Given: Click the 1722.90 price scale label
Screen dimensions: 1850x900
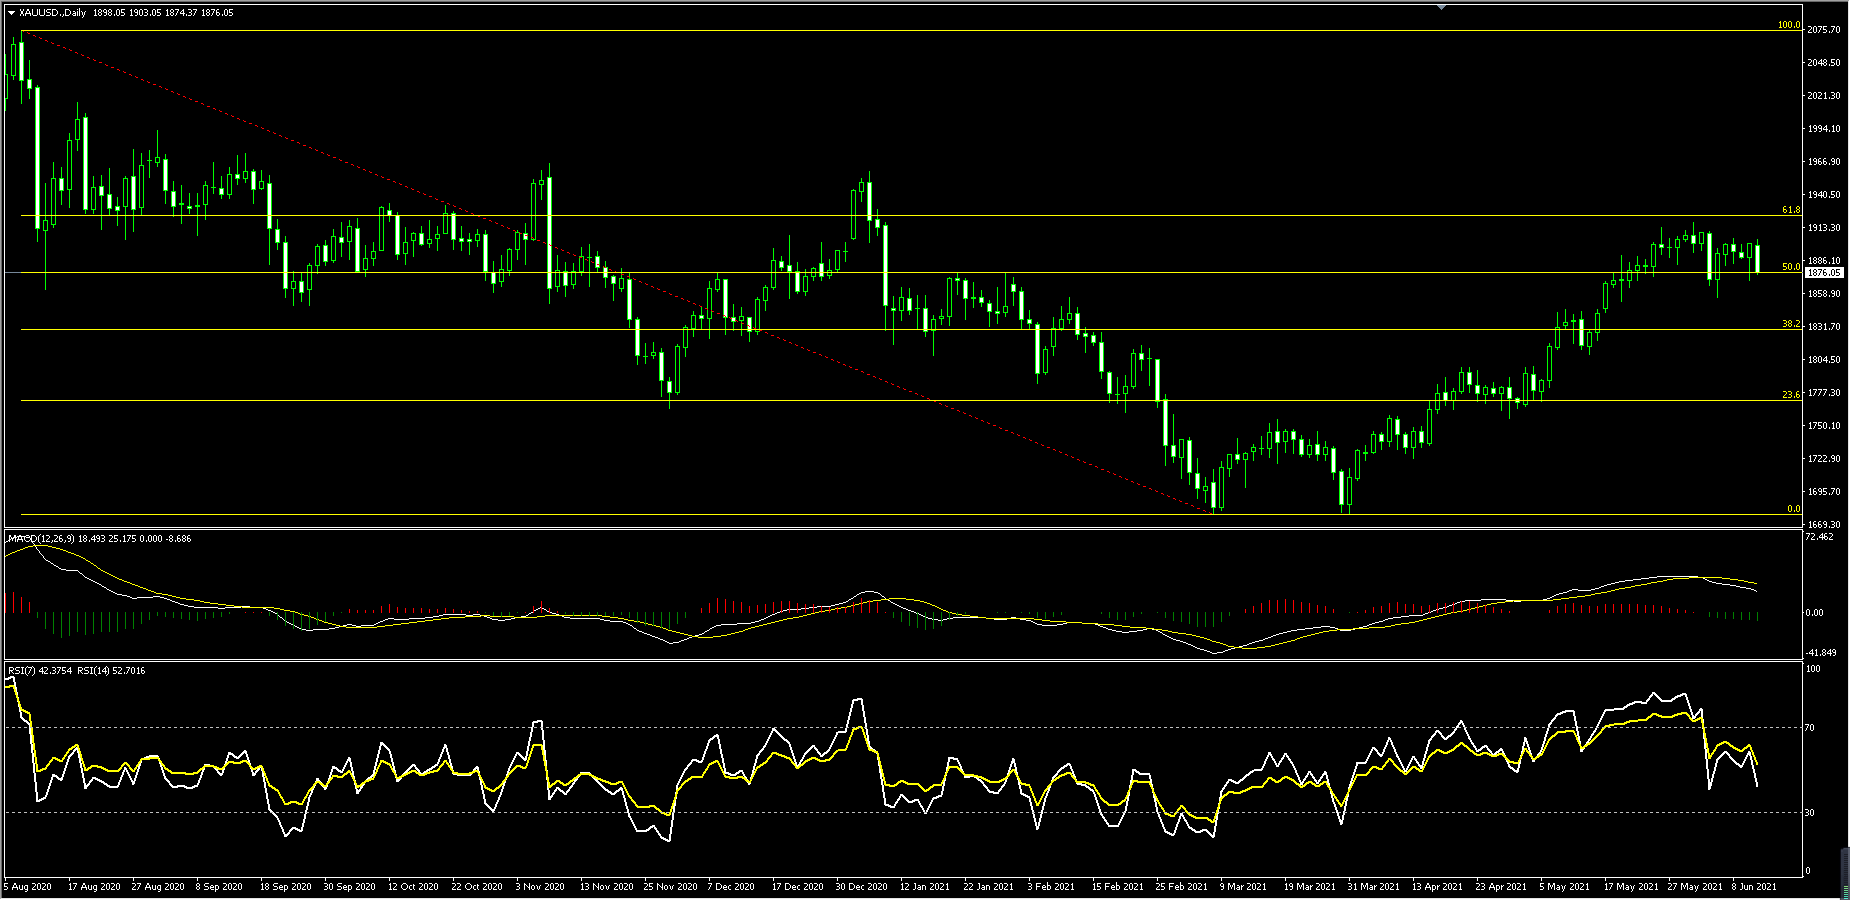Looking at the screenshot, I should pos(1825,459).
